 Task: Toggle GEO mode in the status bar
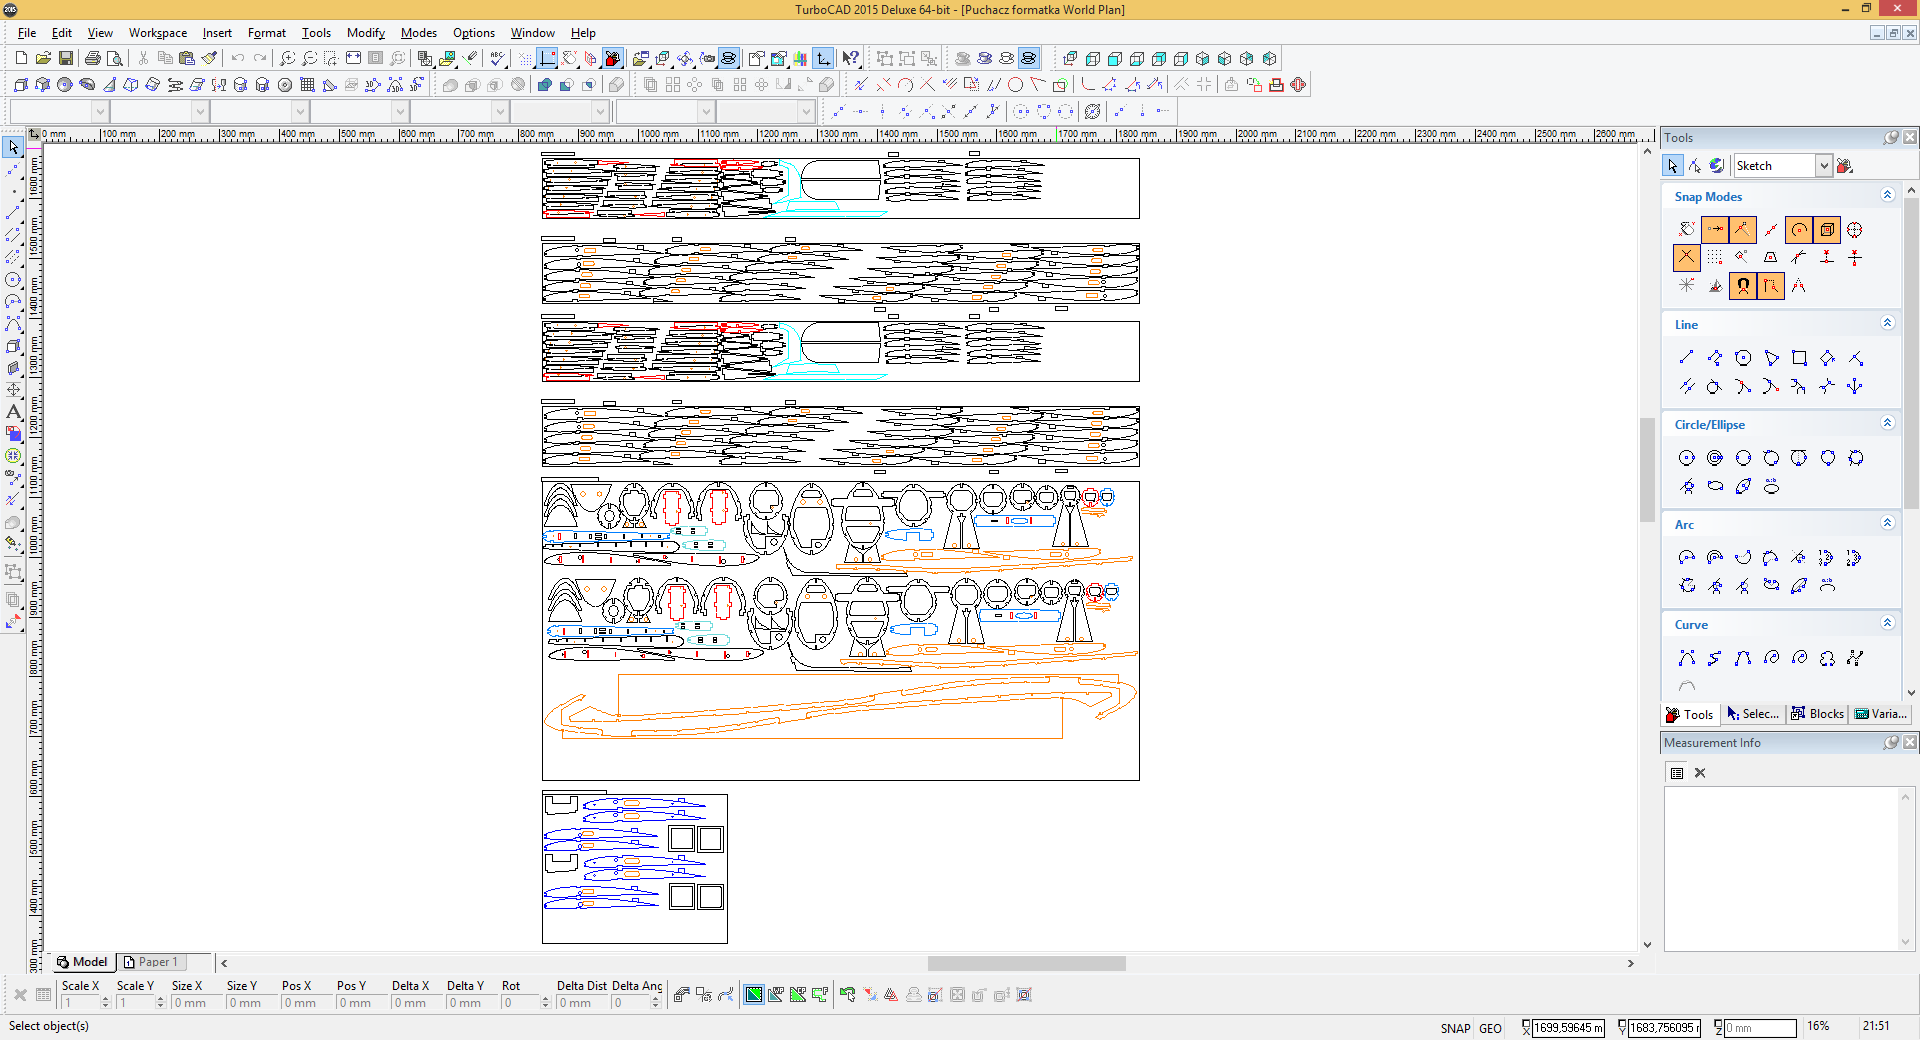tap(1490, 1028)
